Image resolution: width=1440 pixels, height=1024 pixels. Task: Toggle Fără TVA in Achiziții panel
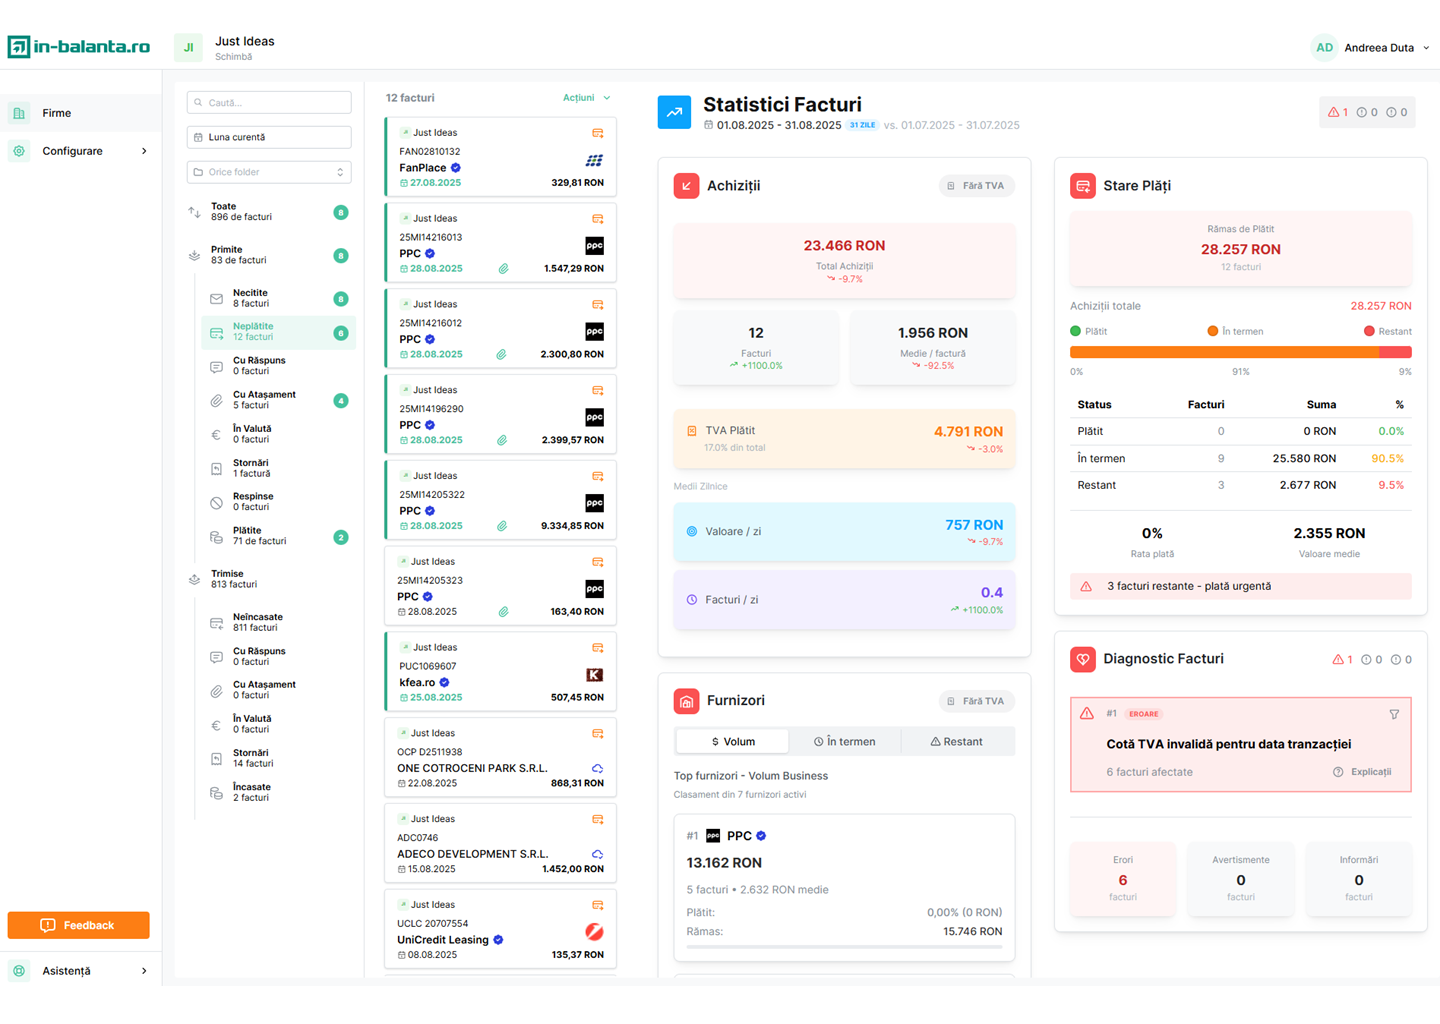[x=976, y=186]
